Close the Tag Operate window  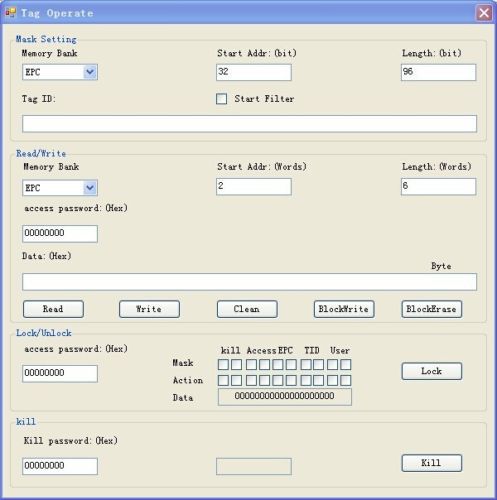[484, 13]
